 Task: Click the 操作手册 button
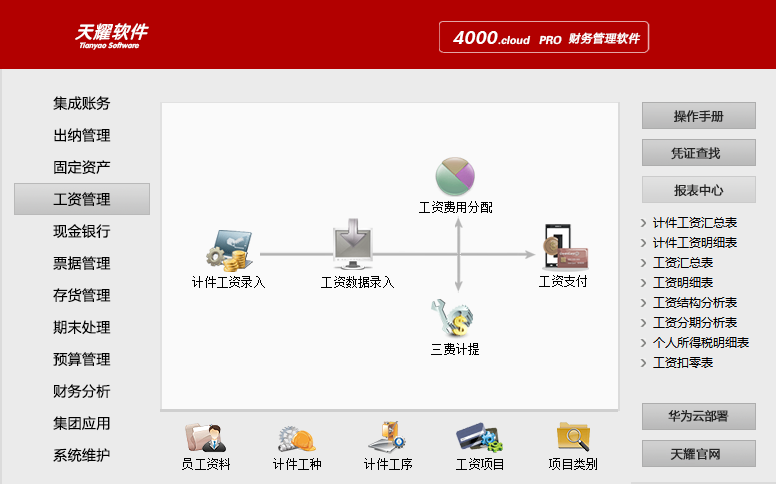(x=698, y=116)
